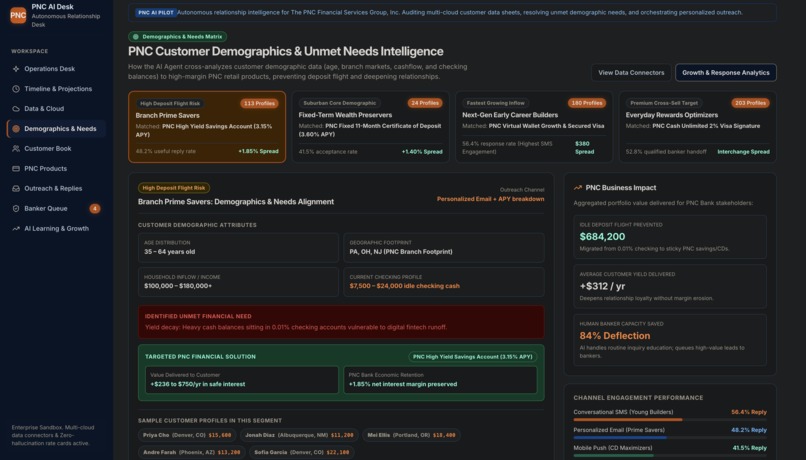Click the Demographics & Needs sidebar icon

[x=16, y=129]
